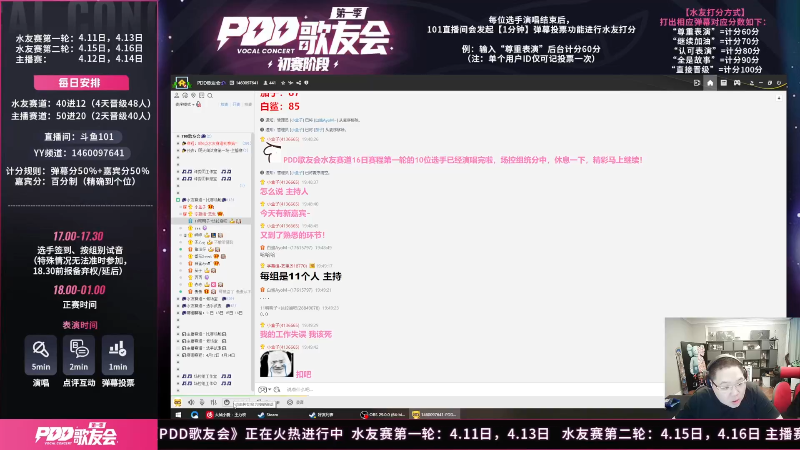Click the highlighted user row in channel list
Image resolution: width=800 pixels, height=450 pixels.
(213, 221)
